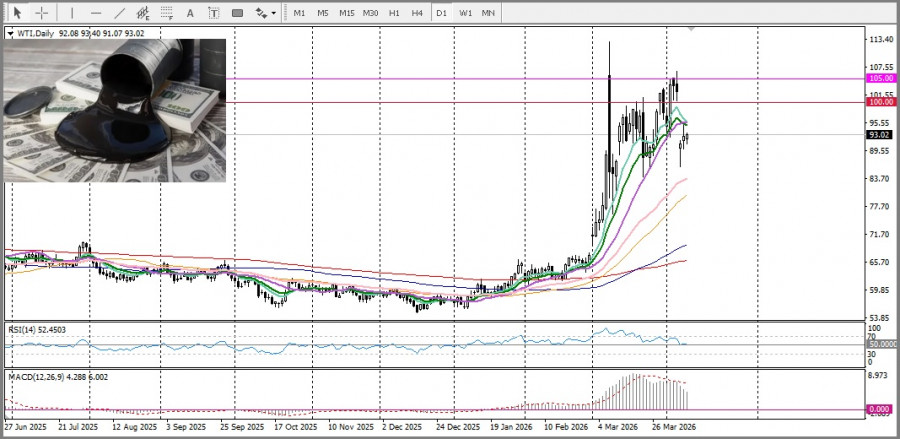Viewport: 900px width, 439px height.
Task: Click the magenta 105.00 price level label
Action: [x=881, y=78]
